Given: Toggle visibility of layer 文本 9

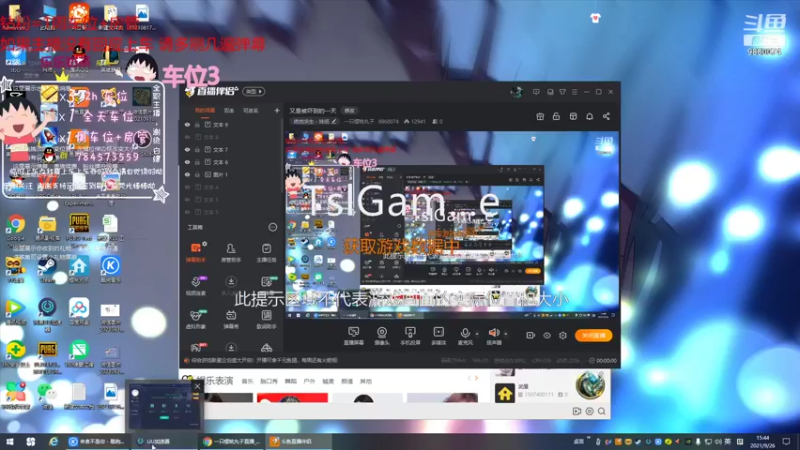Looking at the screenshot, I should pyautogui.click(x=187, y=124).
